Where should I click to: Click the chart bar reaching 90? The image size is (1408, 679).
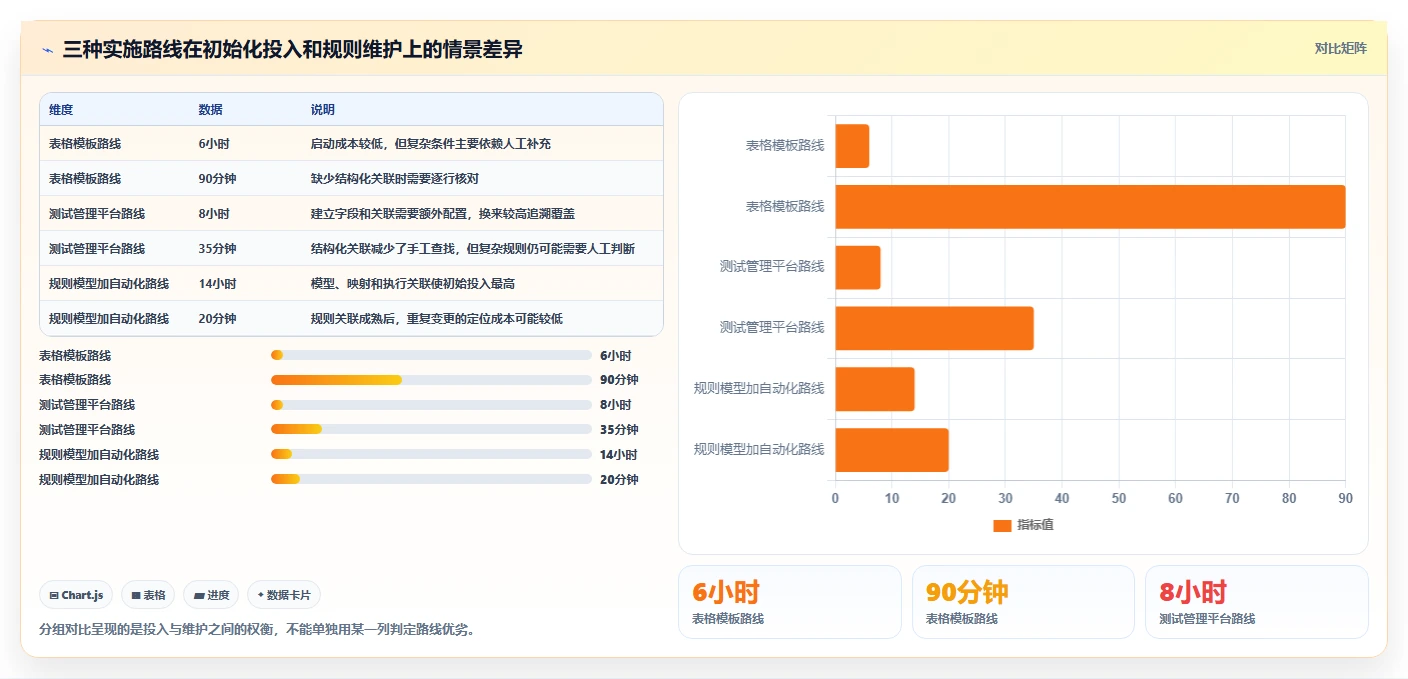[x=1090, y=207]
